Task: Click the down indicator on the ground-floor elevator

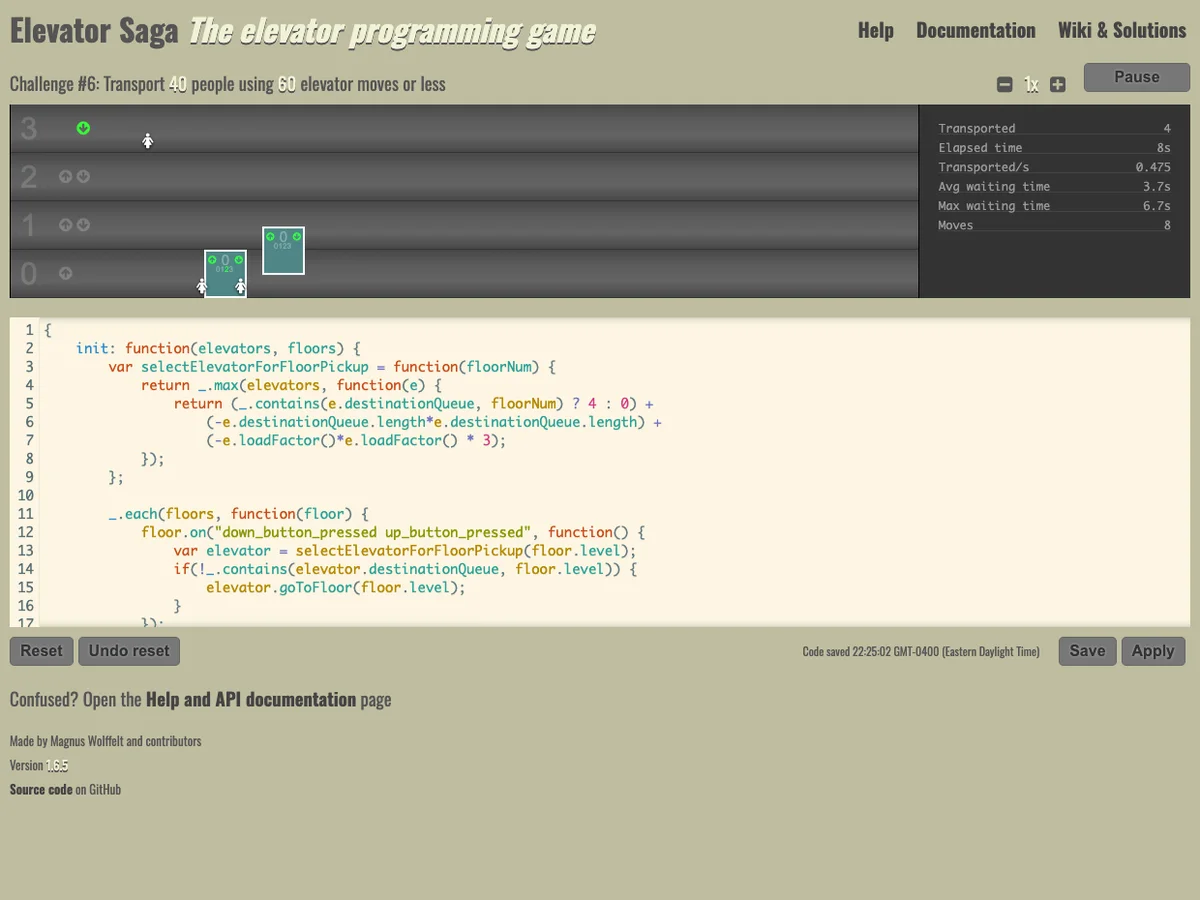Action: pos(239,260)
